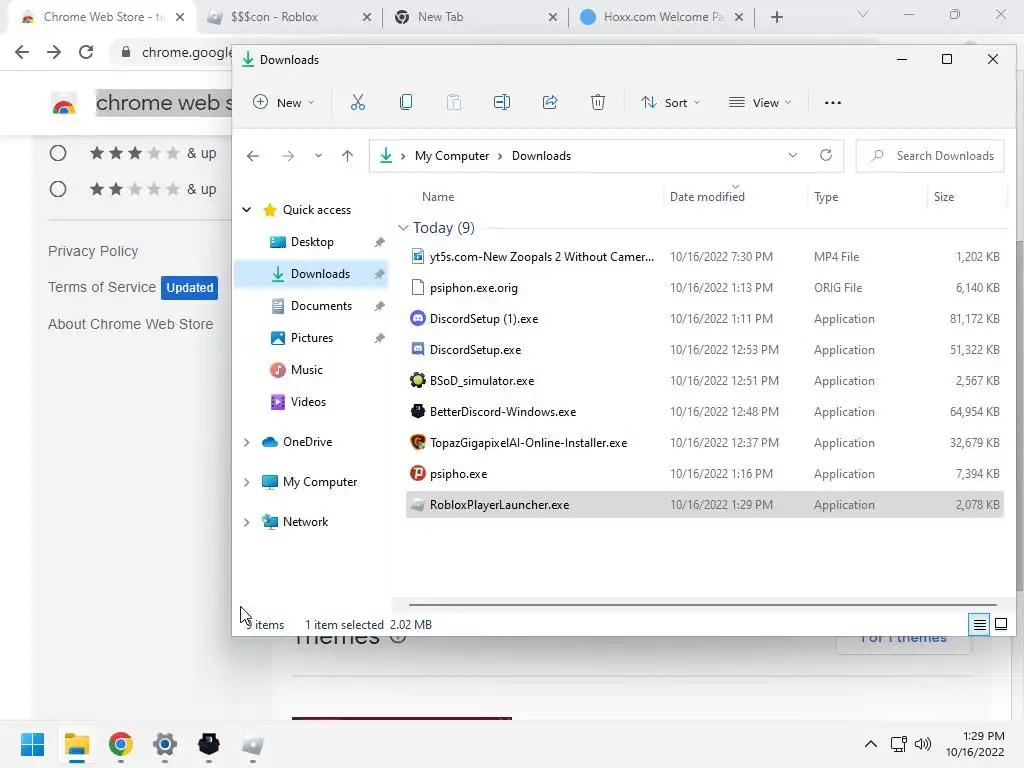Screen dimensions: 1024x768
Task: Click the Delete trash icon in Explorer toolbar
Action: [x=598, y=103]
